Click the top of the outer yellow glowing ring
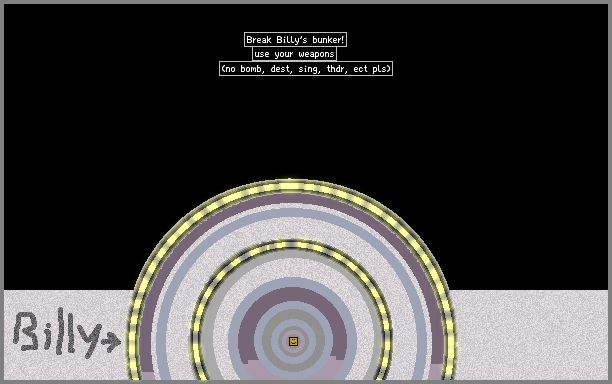Image resolution: width=612 pixels, height=384 pixels. point(291,186)
